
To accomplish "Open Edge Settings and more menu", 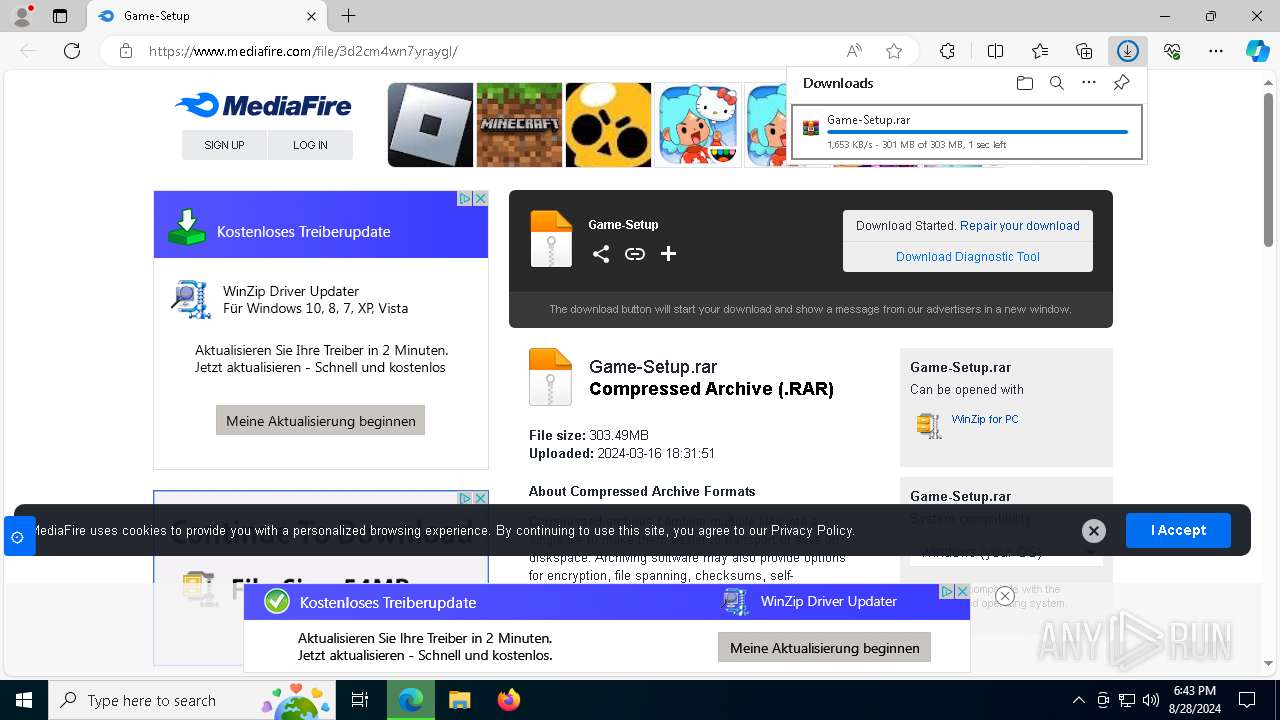I will click(x=1216, y=51).
